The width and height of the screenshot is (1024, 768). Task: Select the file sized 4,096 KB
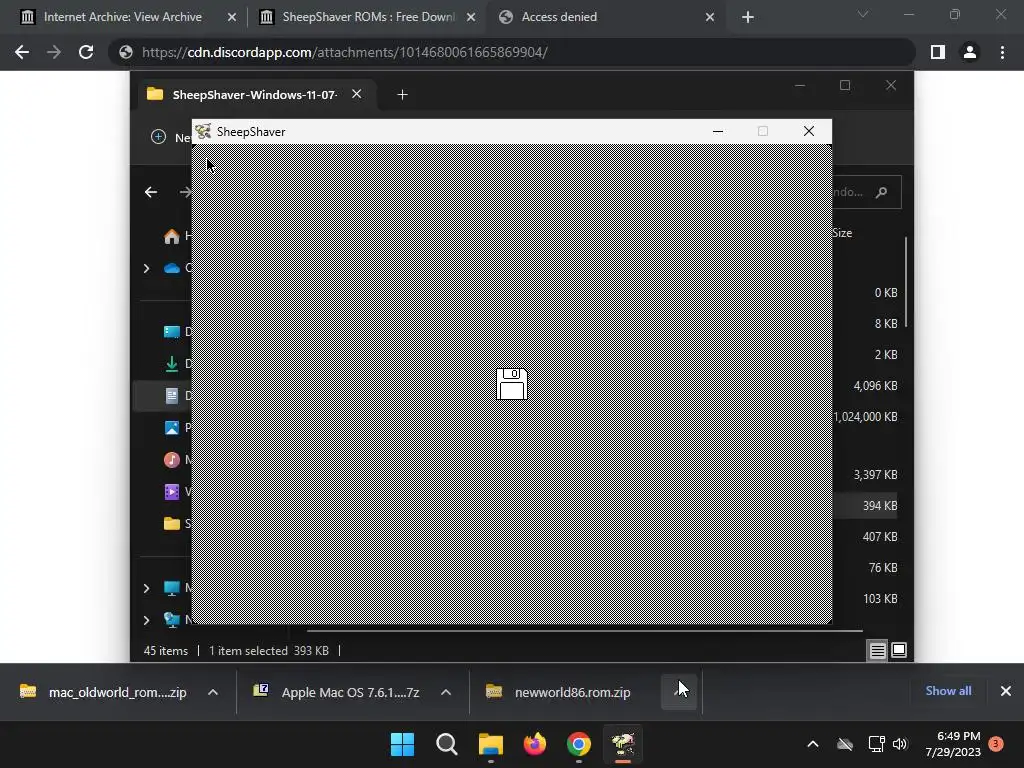[x=875, y=386]
